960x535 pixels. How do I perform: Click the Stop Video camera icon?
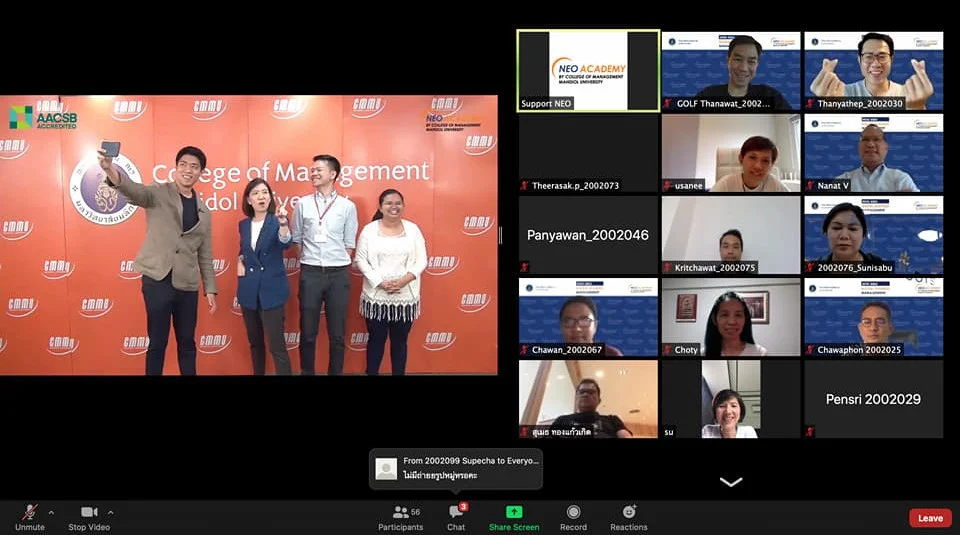[x=89, y=512]
